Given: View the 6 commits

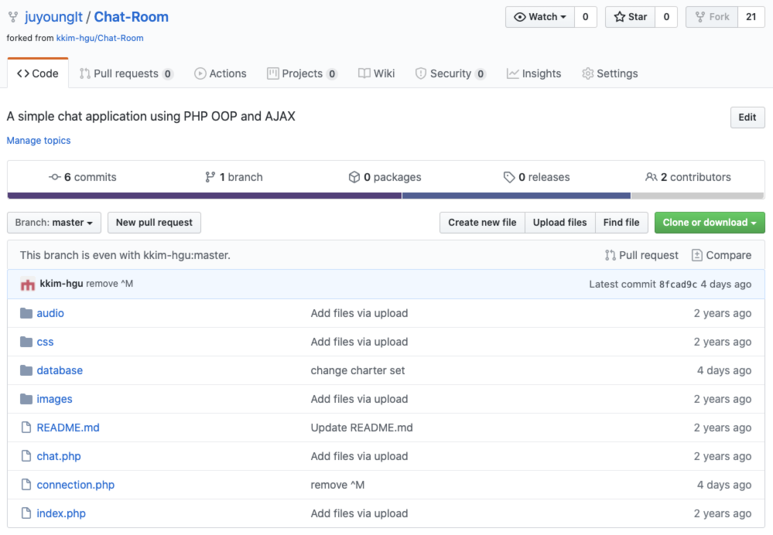Looking at the screenshot, I should coord(83,177).
